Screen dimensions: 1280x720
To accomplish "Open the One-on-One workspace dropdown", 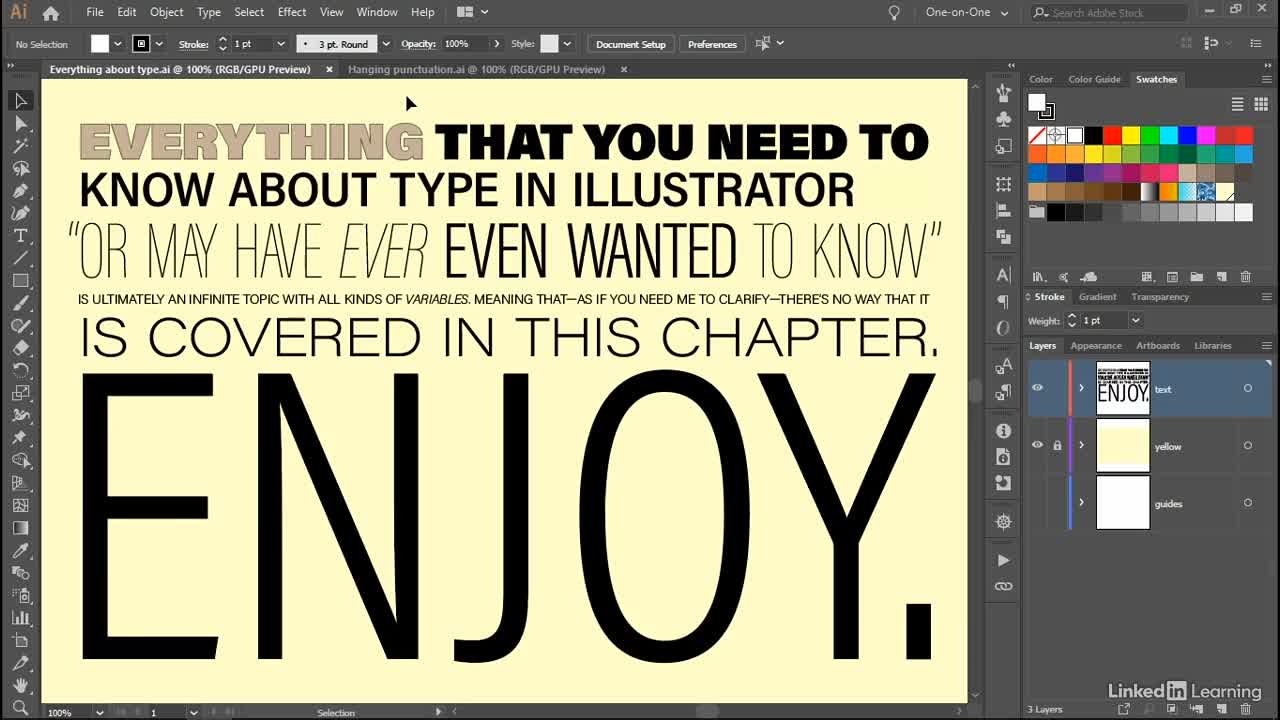I will point(968,13).
